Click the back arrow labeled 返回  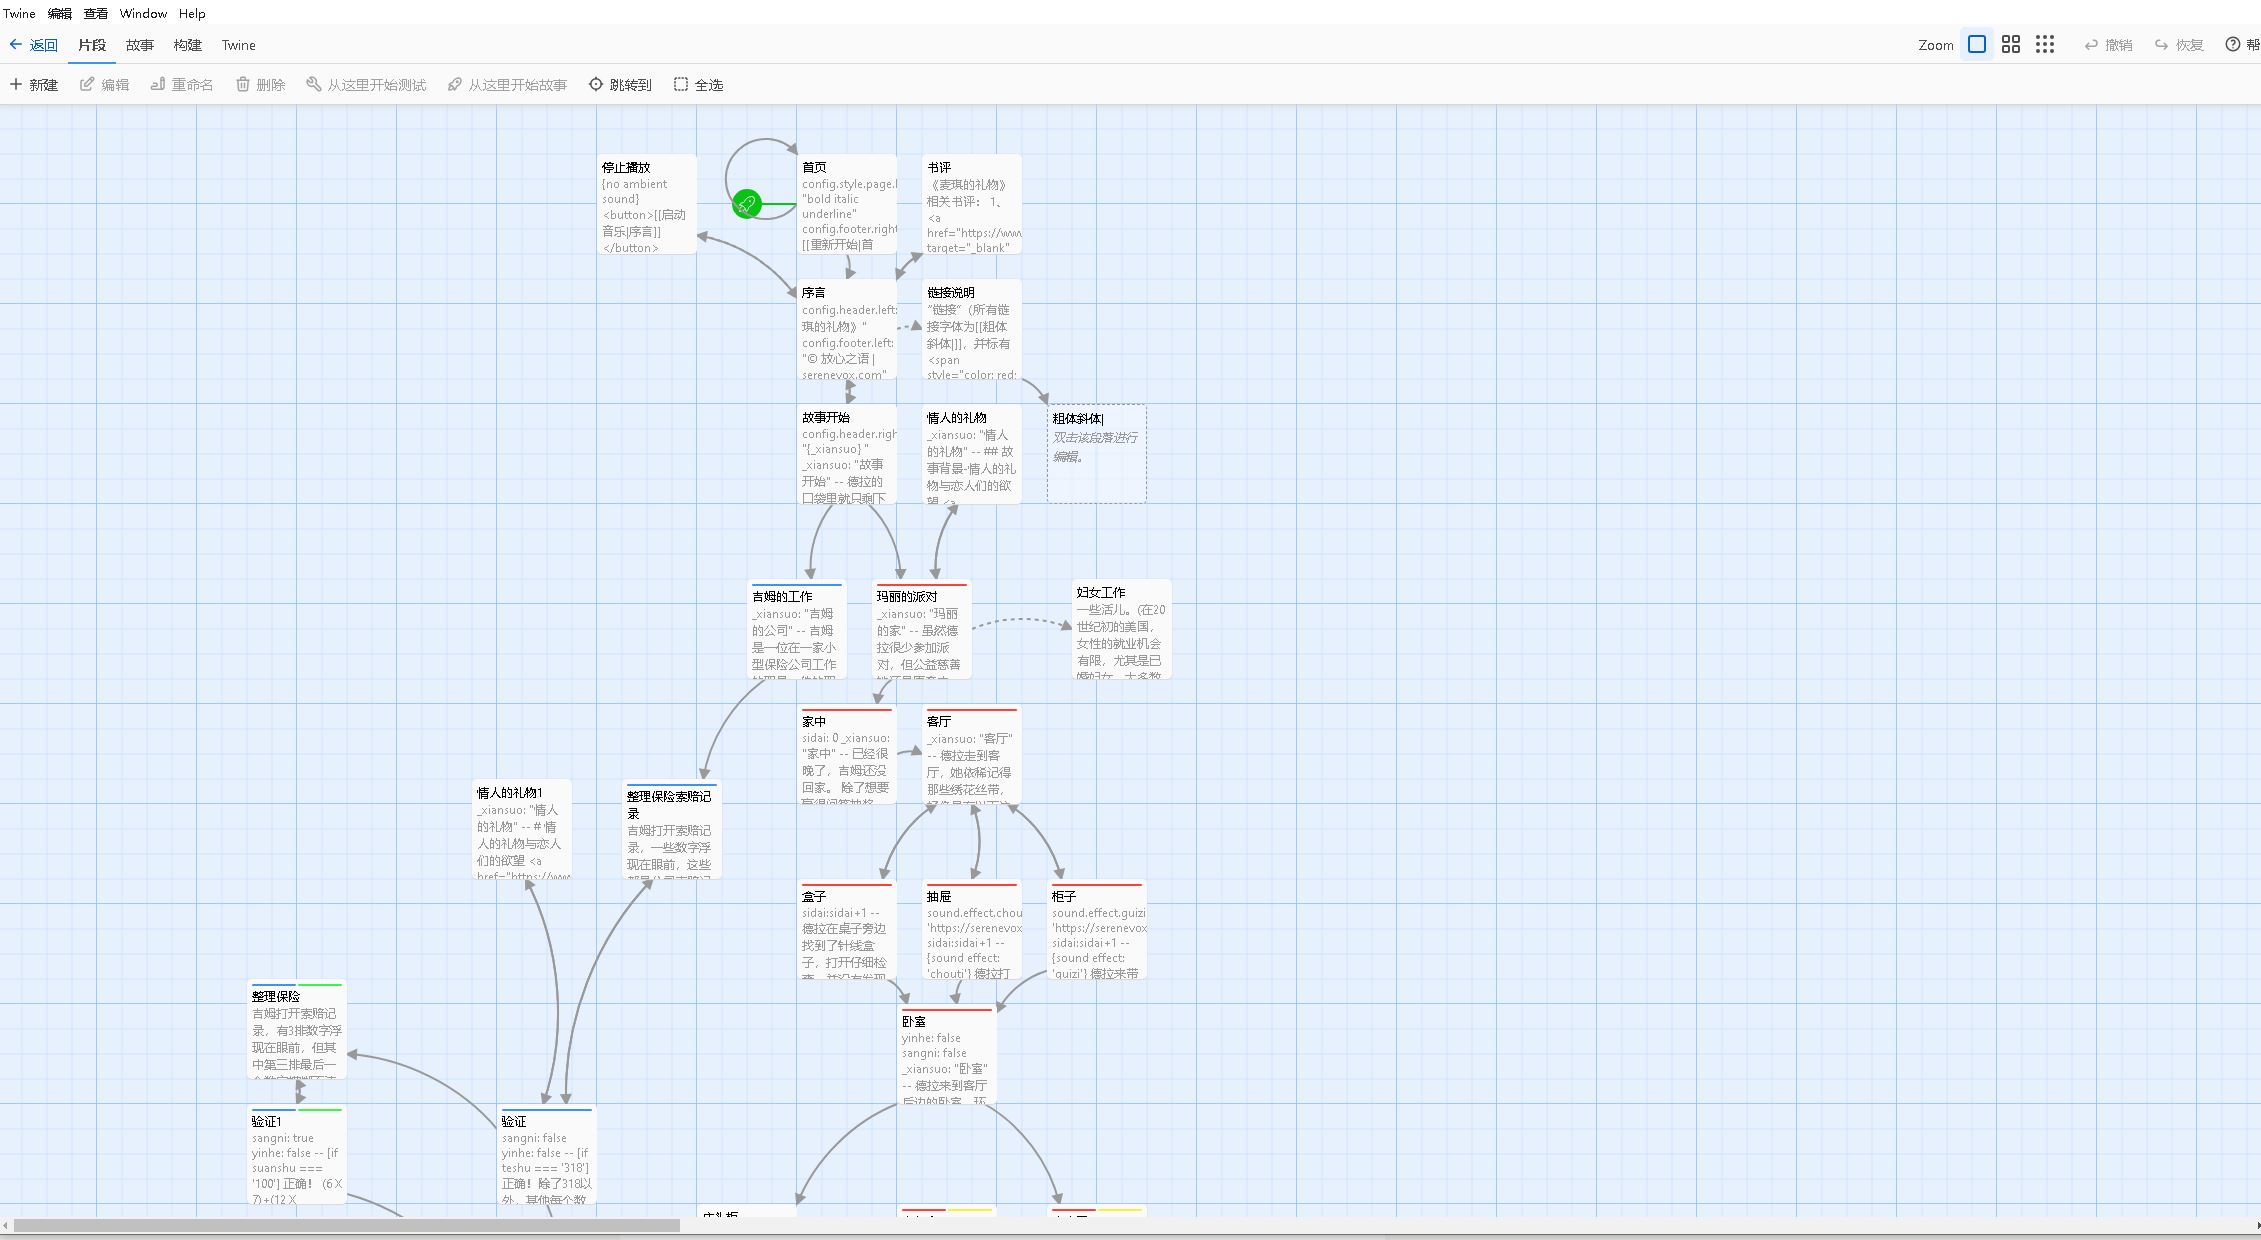33,45
